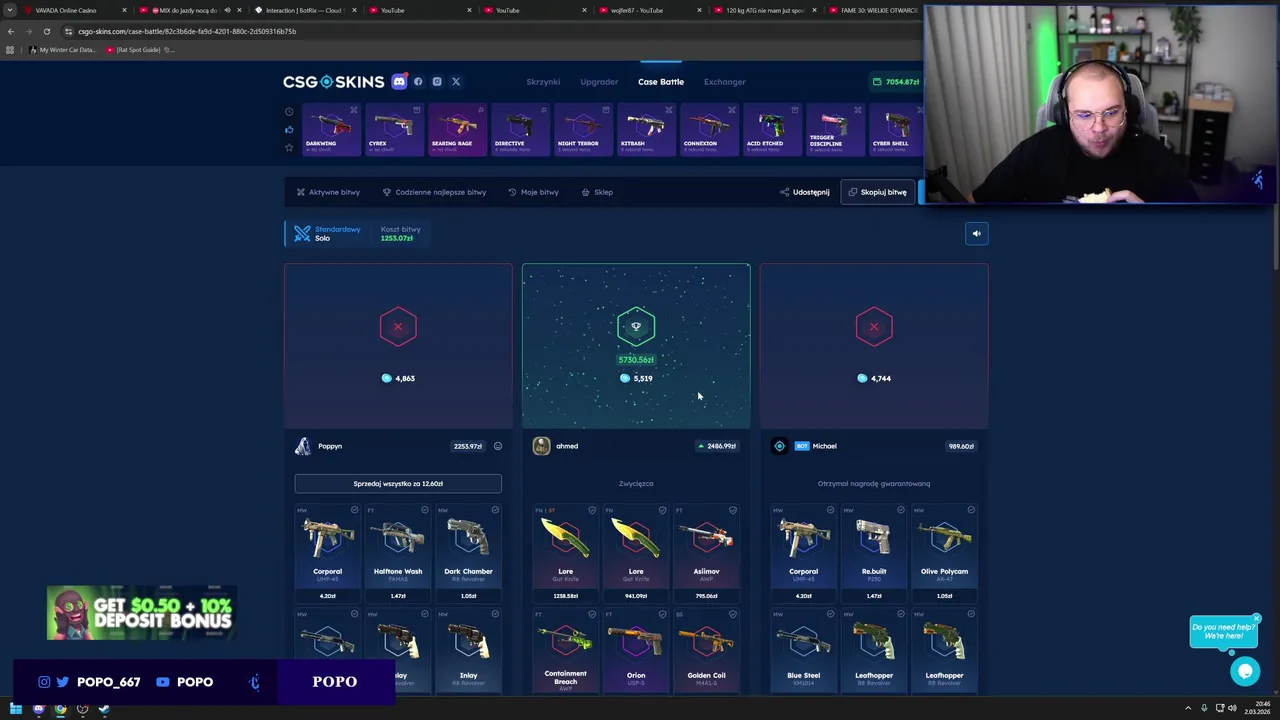1280x720 pixels.
Task: Open the Instagram social icon
Action: click(437, 82)
